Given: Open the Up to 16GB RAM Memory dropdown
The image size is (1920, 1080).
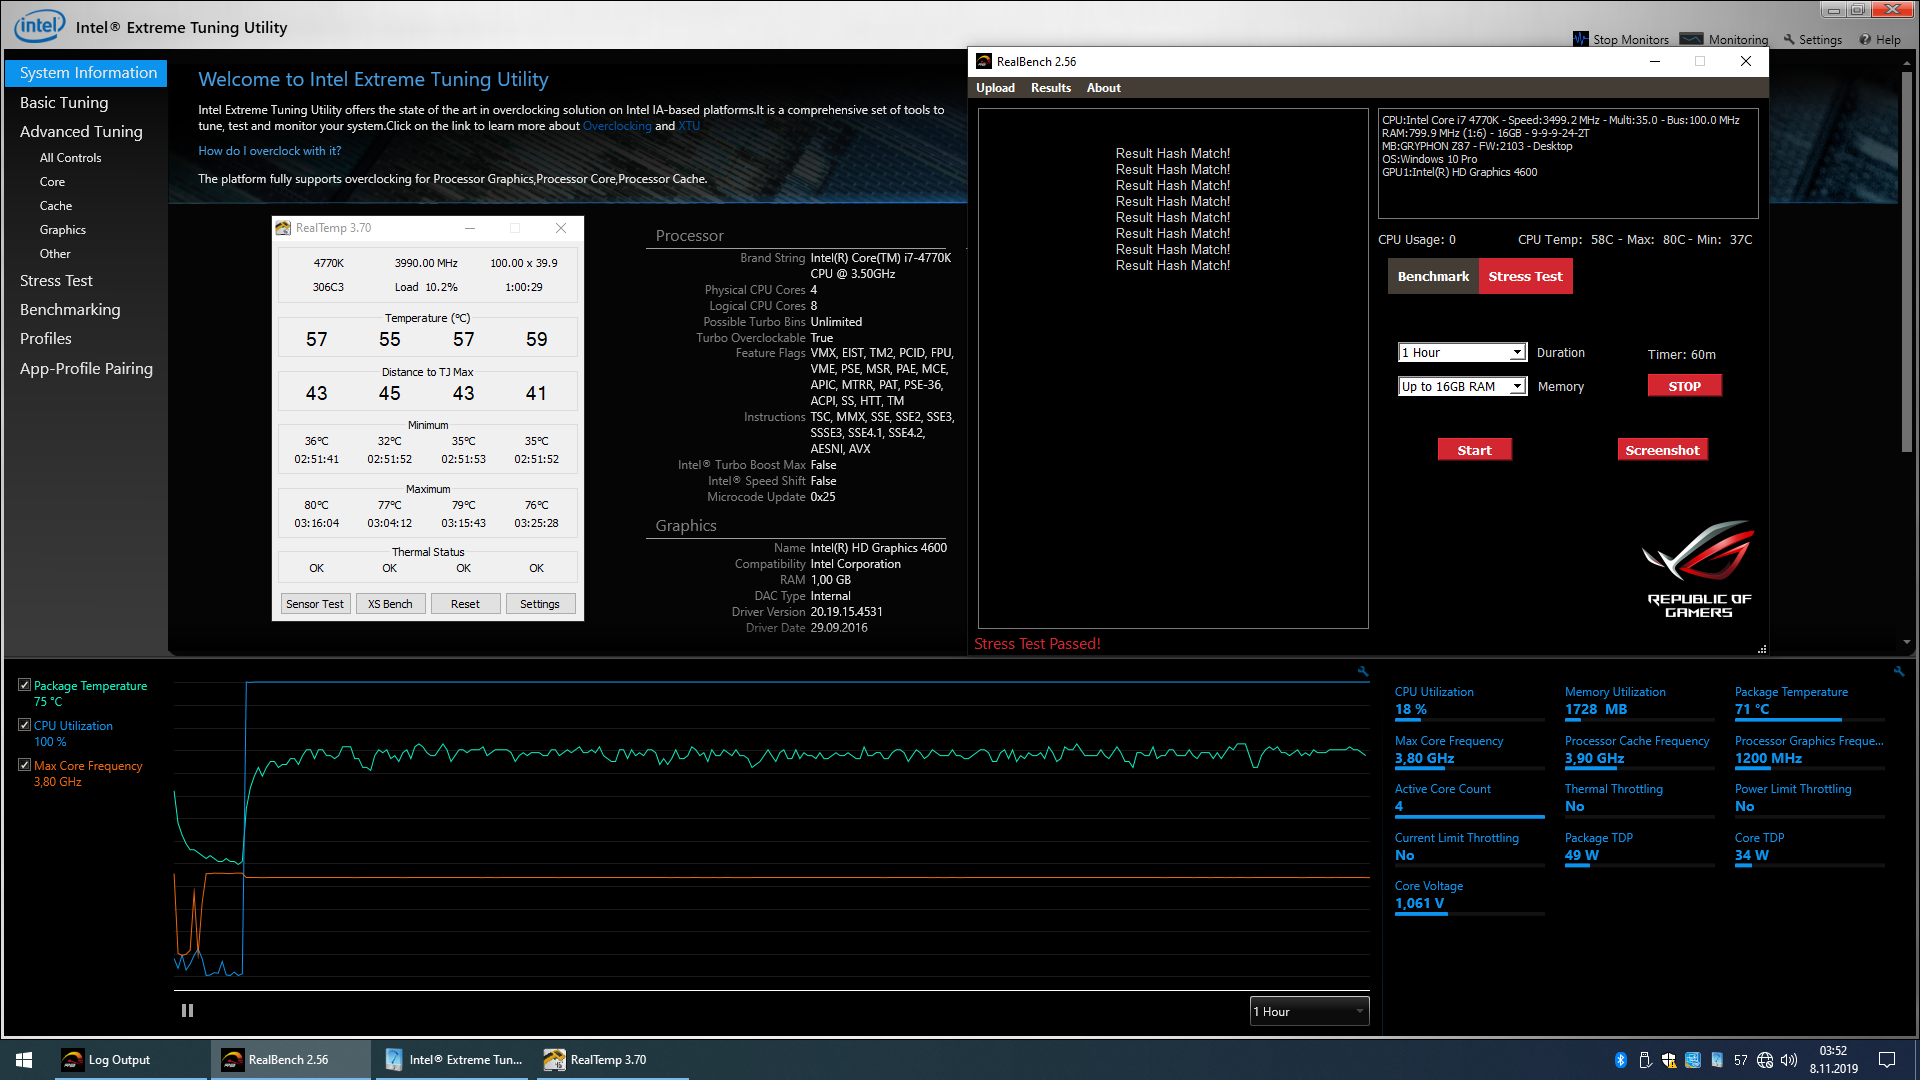Looking at the screenshot, I should pos(1462,387).
